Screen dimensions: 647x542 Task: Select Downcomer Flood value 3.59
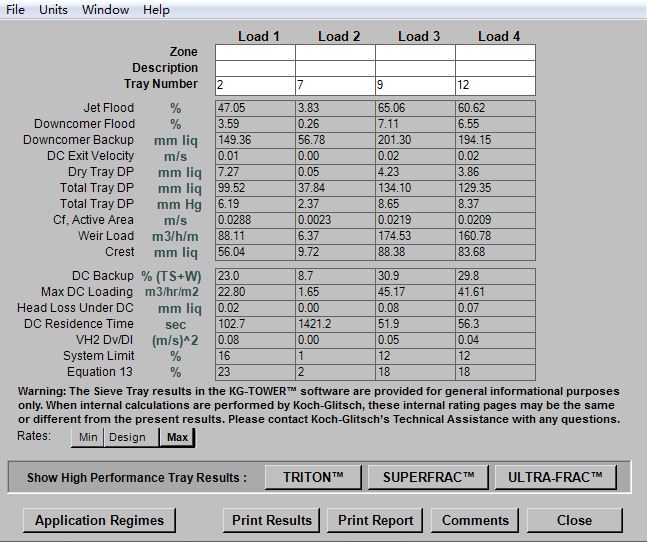[x=255, y=124]
